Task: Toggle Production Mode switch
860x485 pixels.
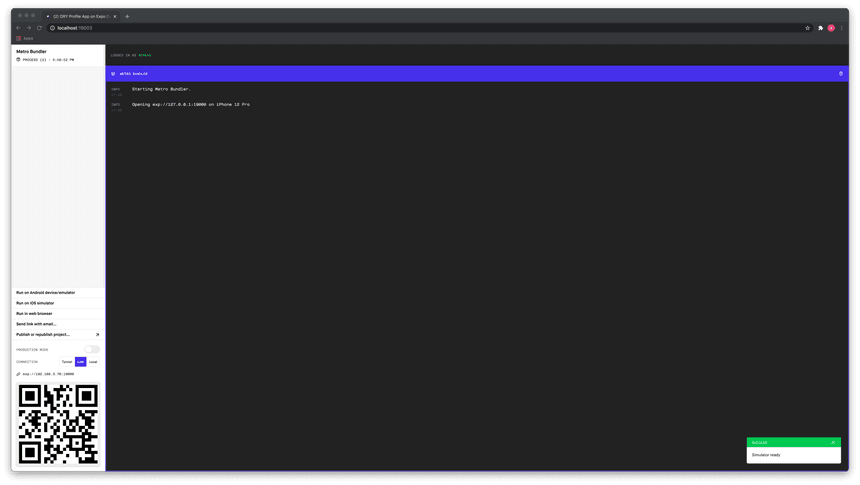Action: [x=92, y=349]
